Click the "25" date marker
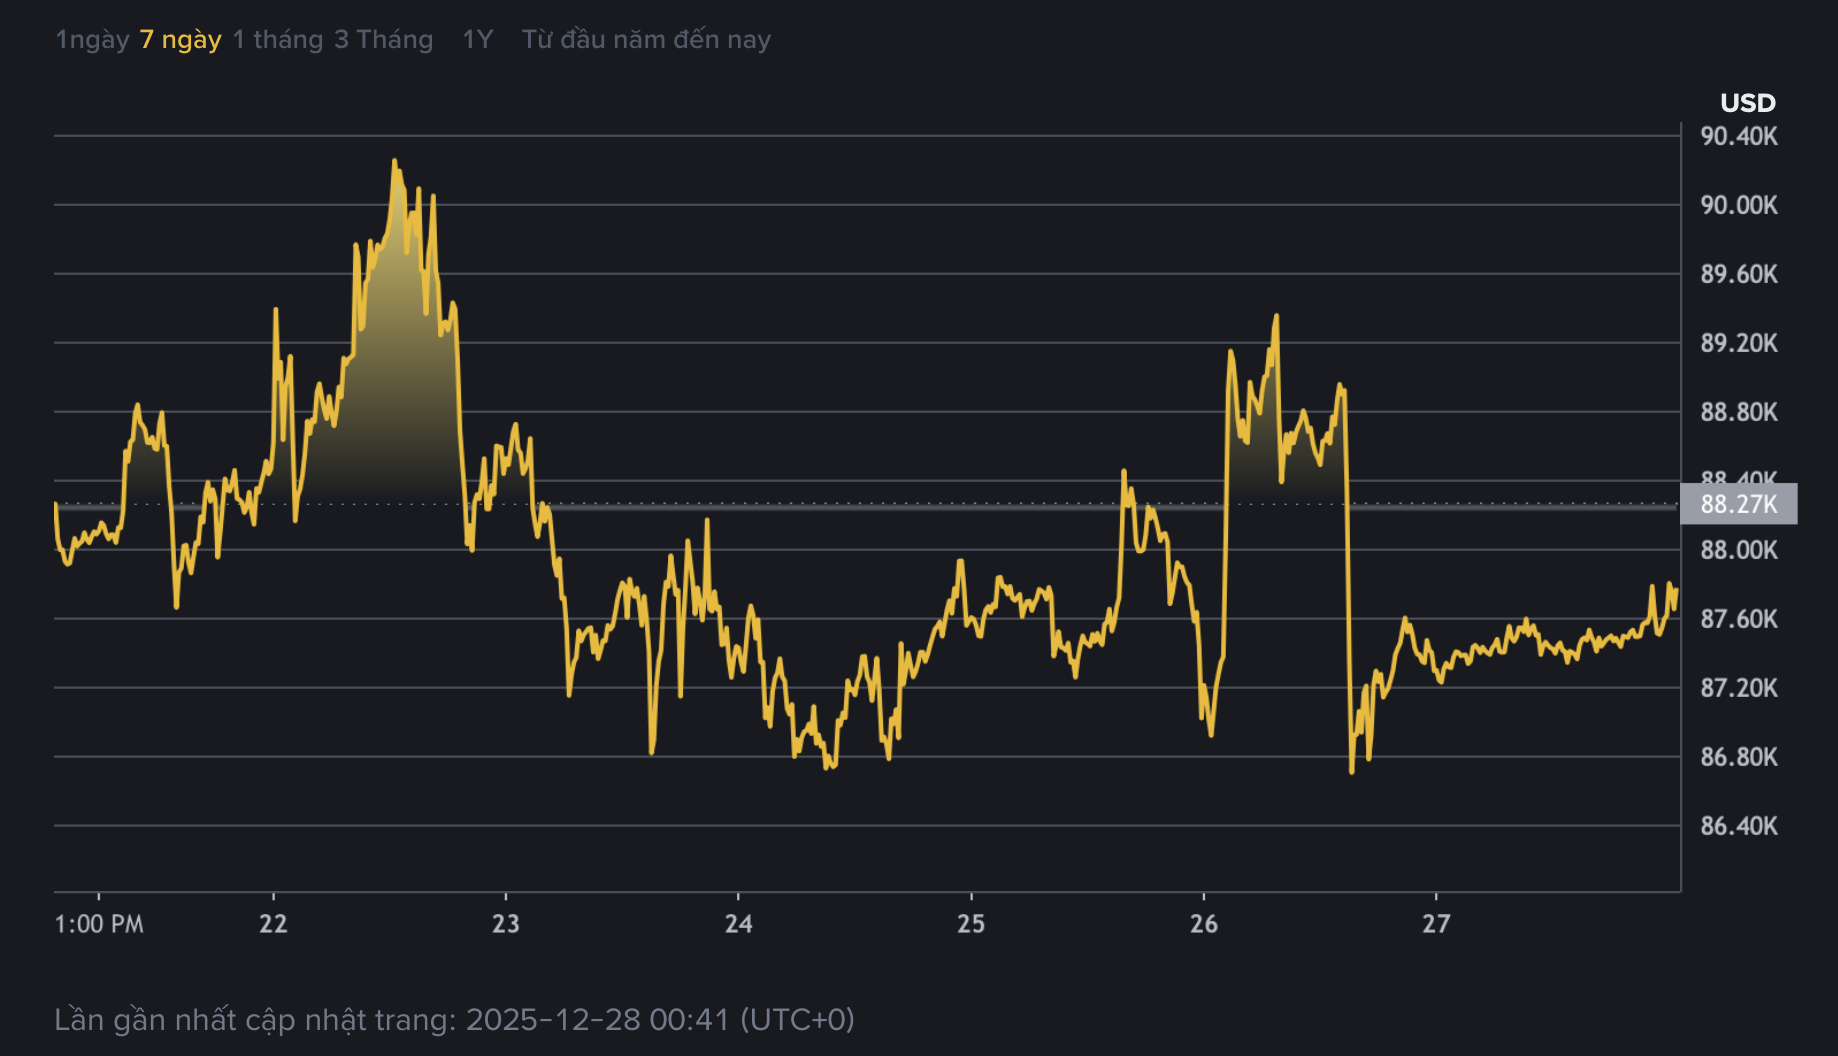Viewport: 1838px width, 1056px height. 971,925
